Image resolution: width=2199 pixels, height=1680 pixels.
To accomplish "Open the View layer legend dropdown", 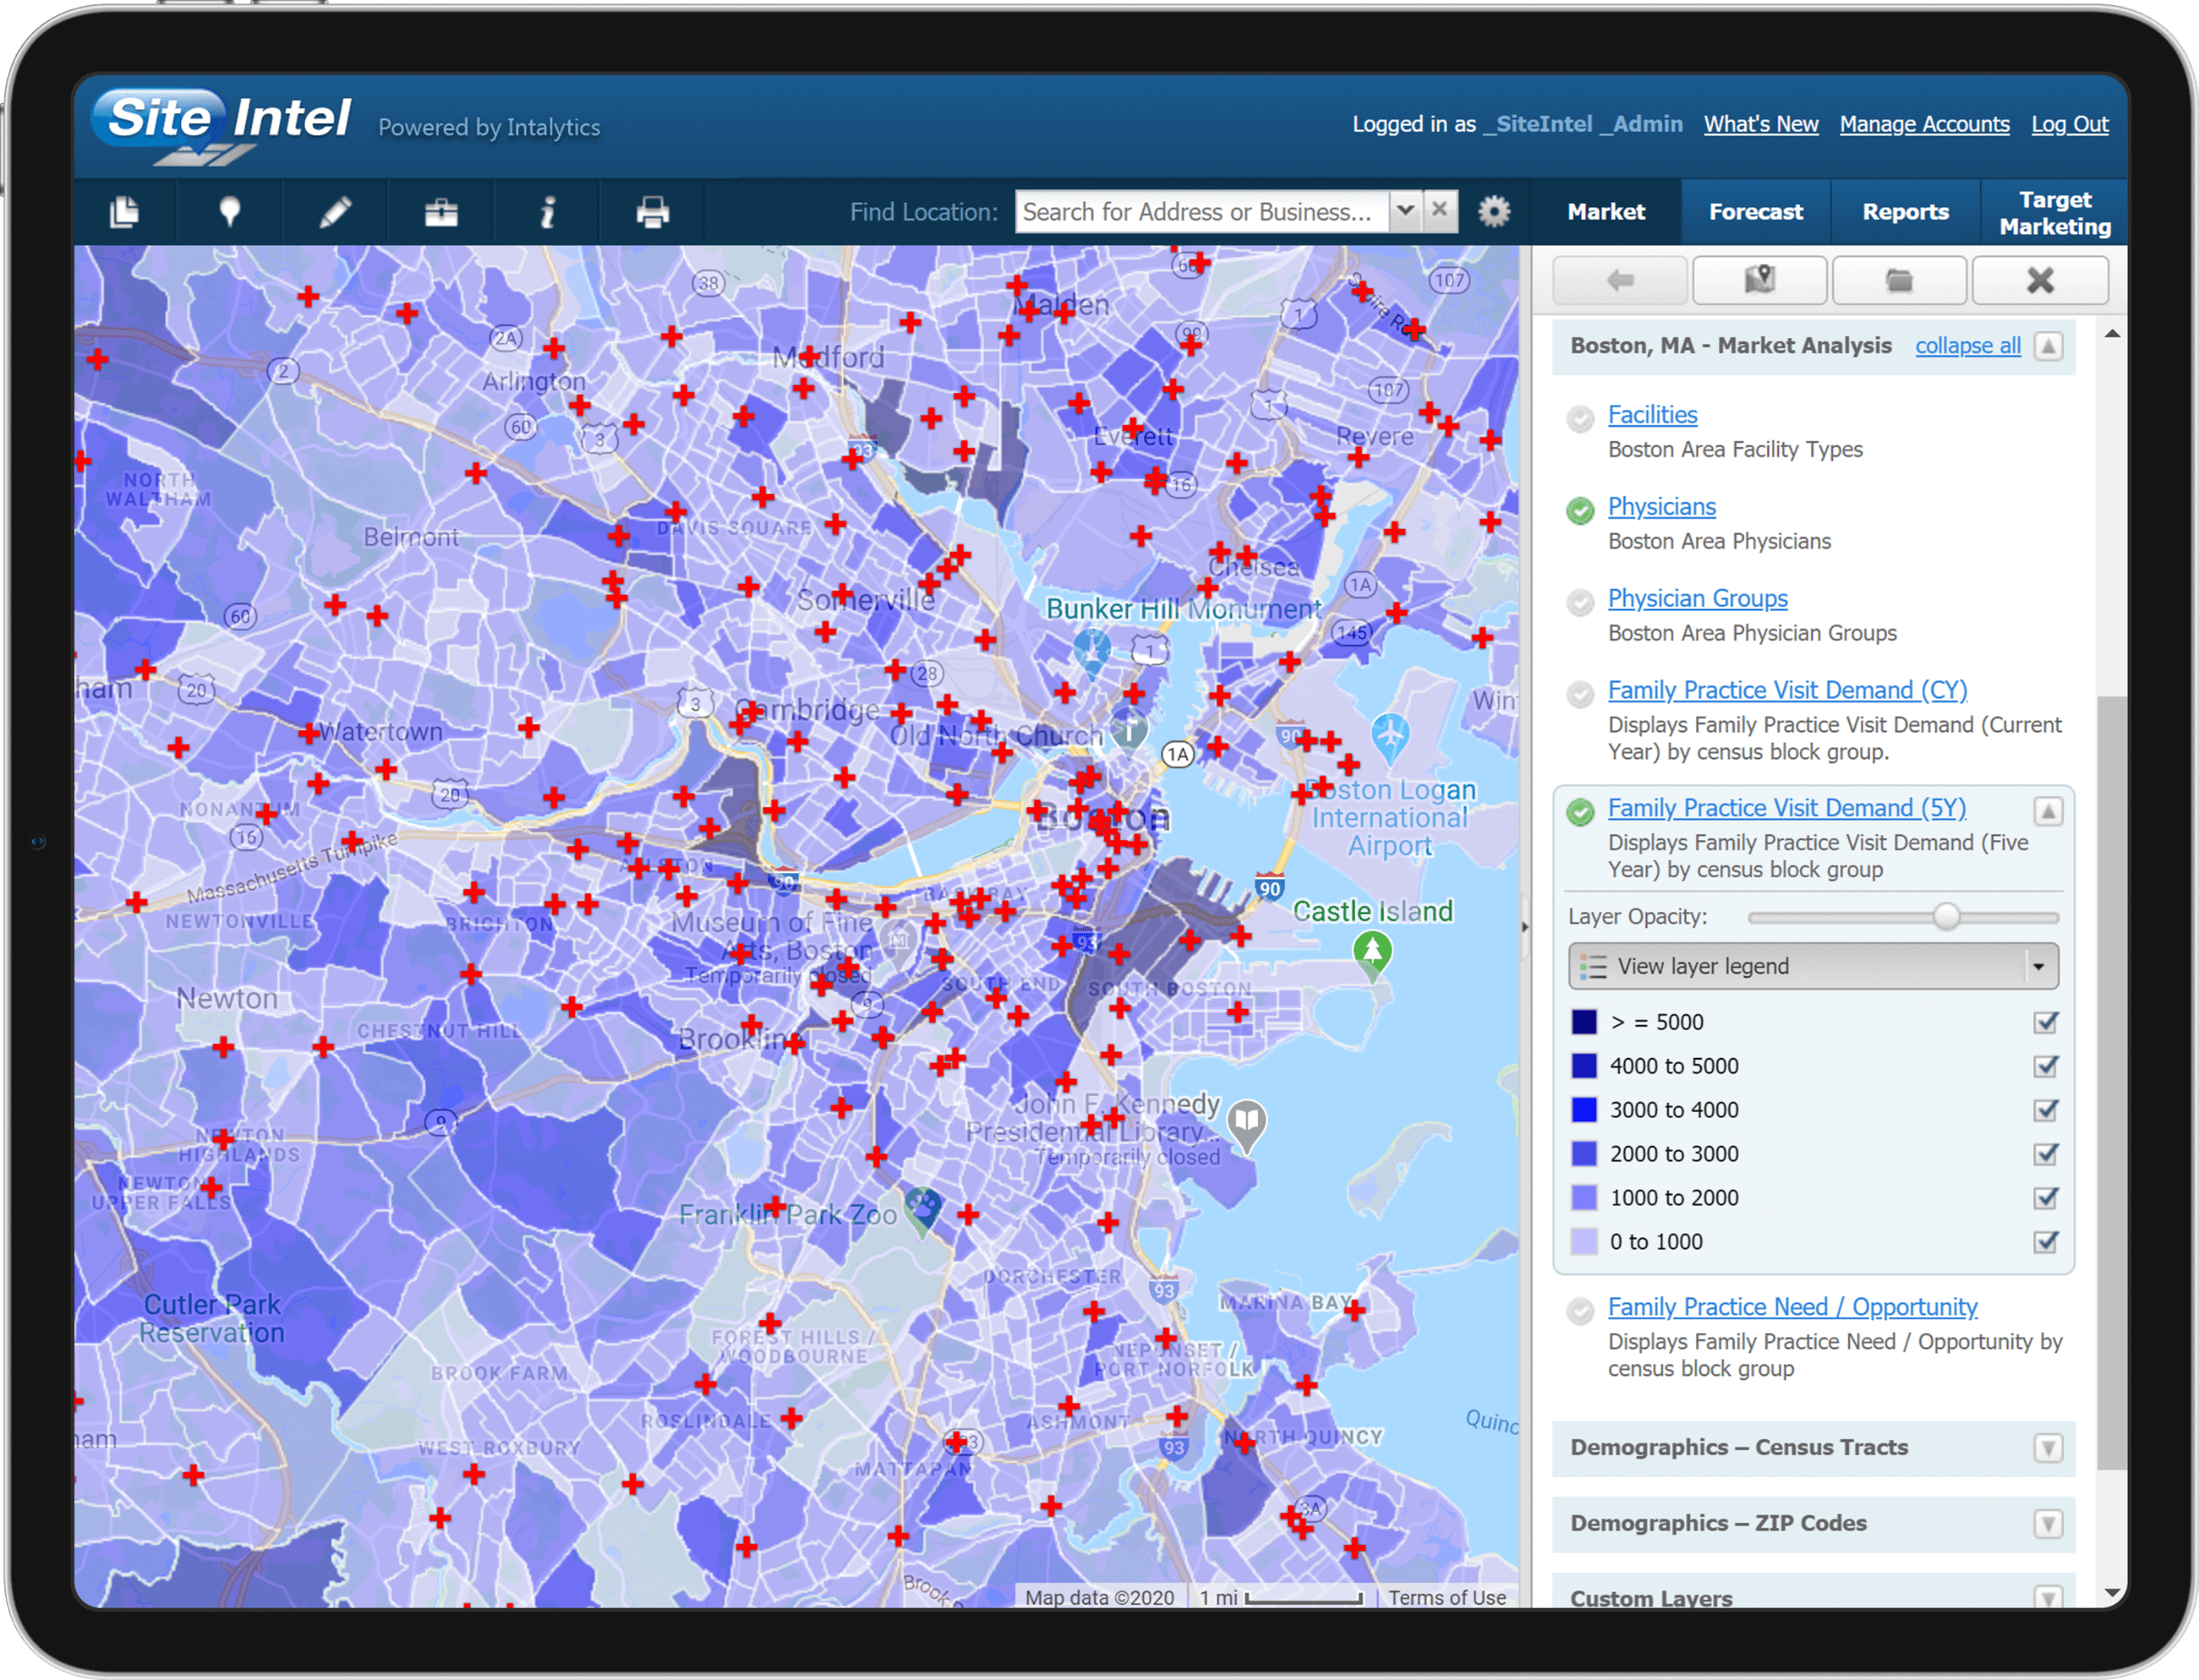I will coord(1813,966).
